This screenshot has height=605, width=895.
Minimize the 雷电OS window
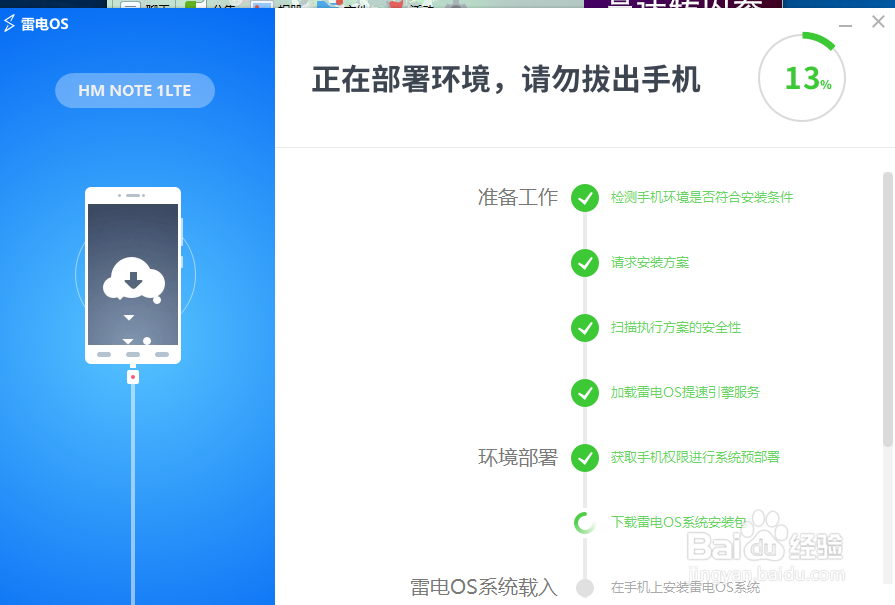tap(845, 25)
